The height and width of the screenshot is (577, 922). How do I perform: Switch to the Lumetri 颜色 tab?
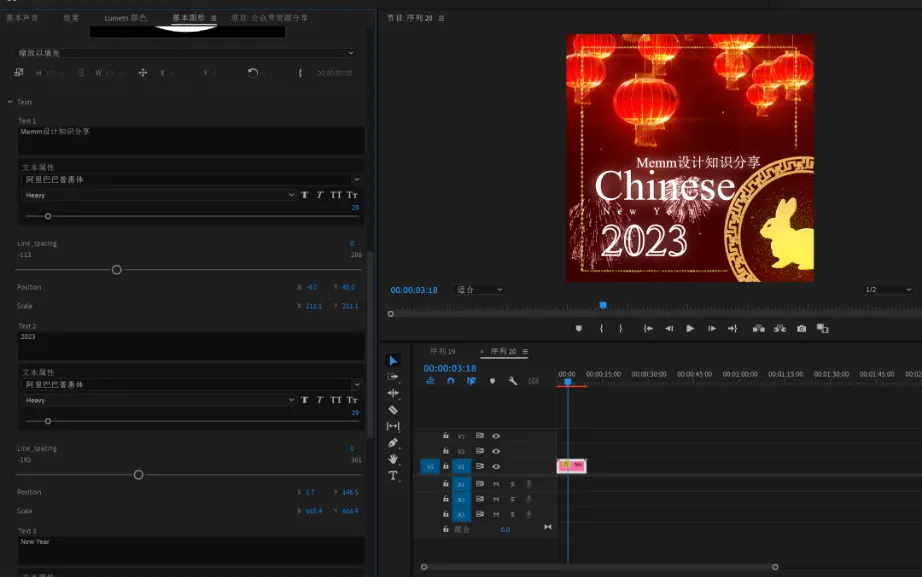pos(125,18)
